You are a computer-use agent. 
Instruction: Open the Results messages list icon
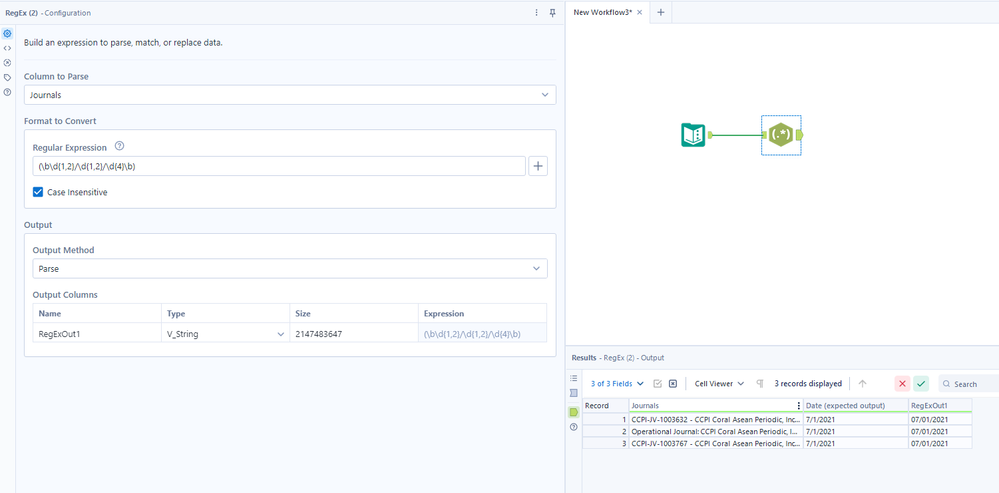coord(573,378)
